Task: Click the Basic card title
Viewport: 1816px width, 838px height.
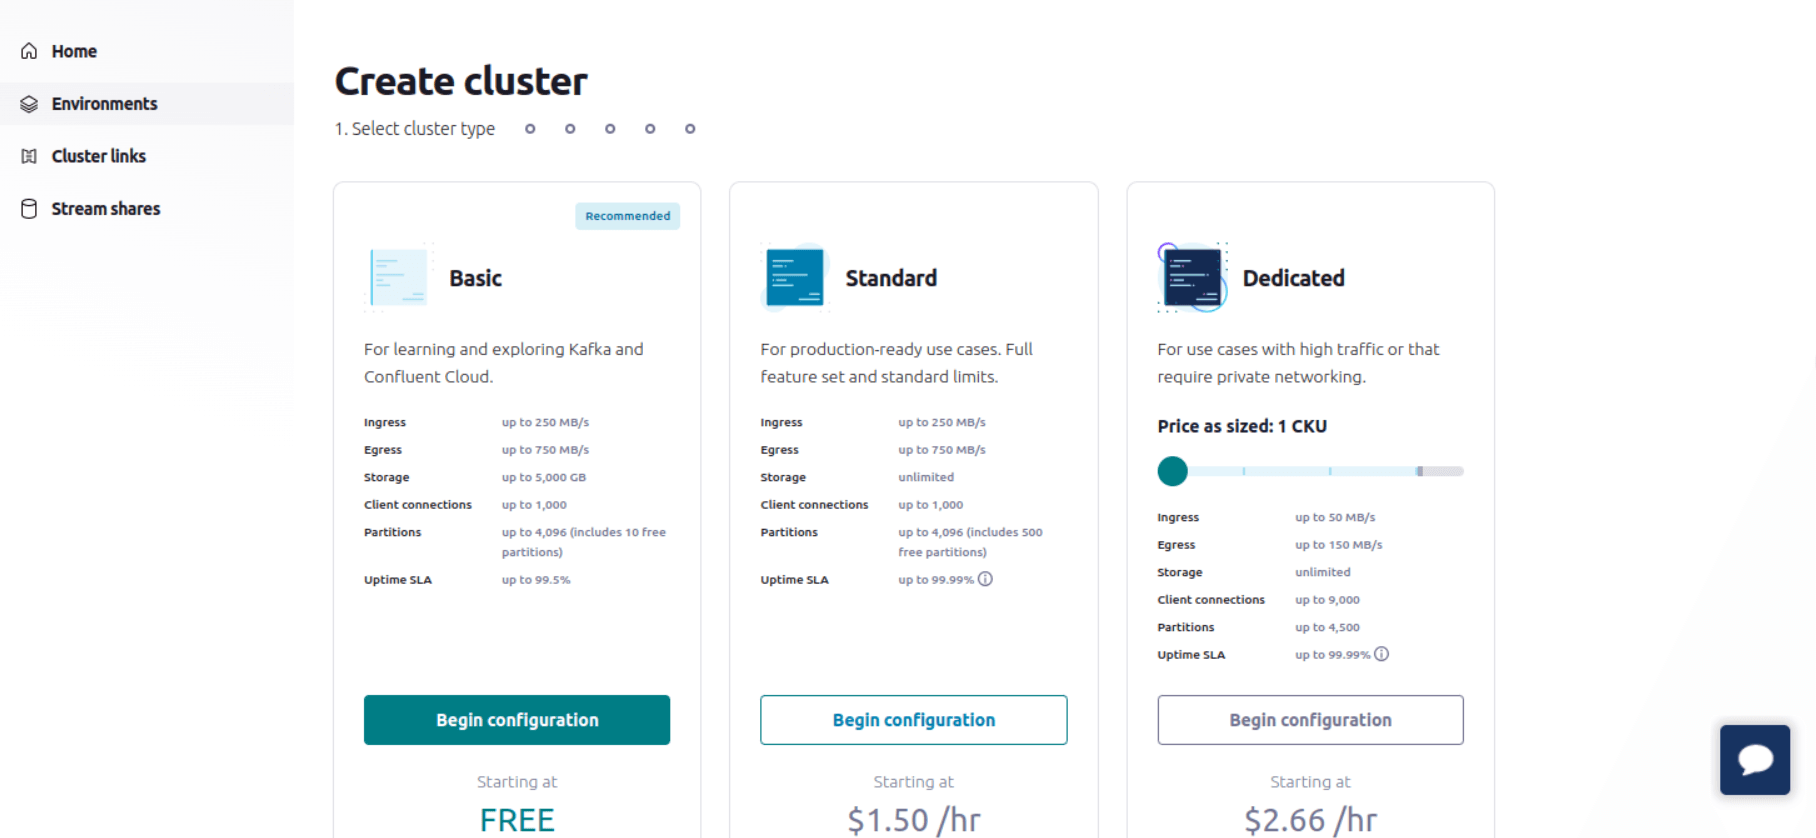Action: [475, 278]
